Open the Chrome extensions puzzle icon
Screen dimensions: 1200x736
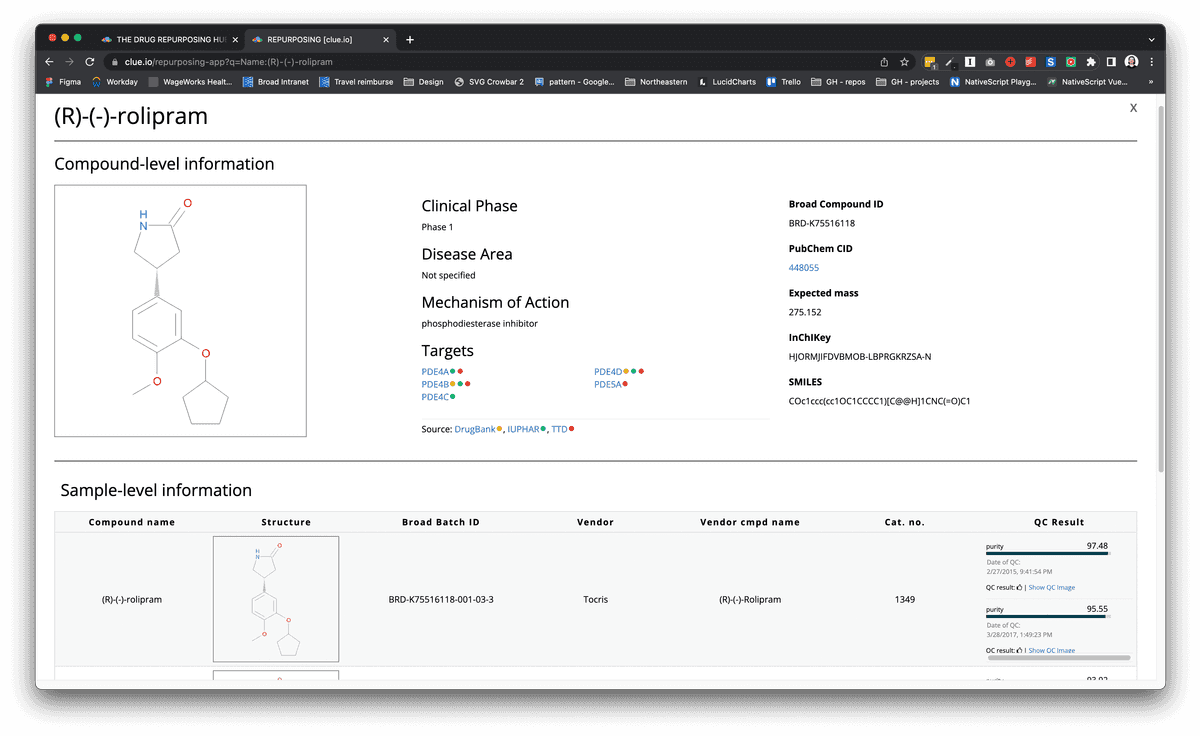point(1091,61)
